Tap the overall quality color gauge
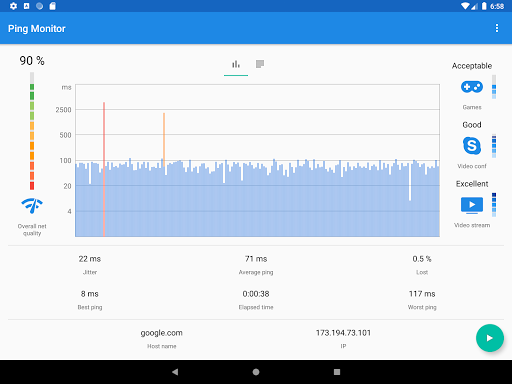The image size is (512, 384). pyautogui.click(x=32, y=131)
